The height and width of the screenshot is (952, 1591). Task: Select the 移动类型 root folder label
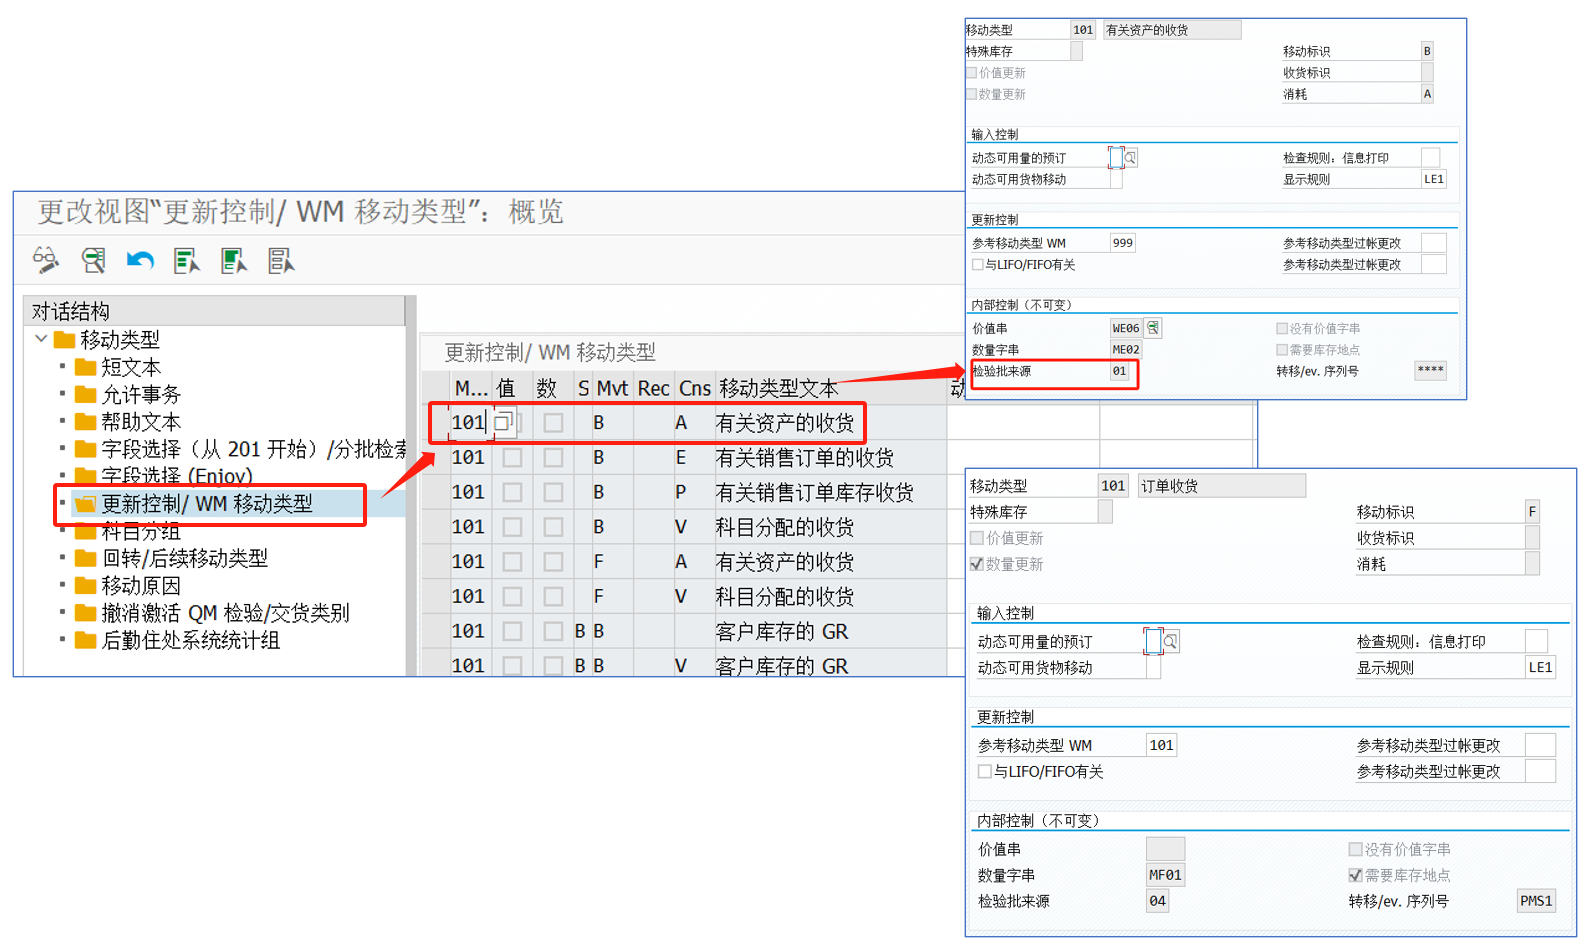tap(120, 340)
